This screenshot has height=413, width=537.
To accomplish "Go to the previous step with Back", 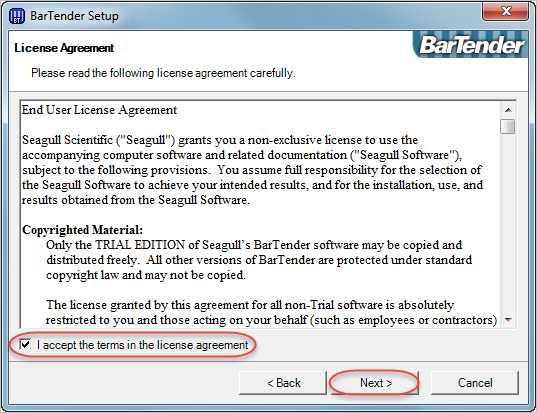I will pyautogui.click(x=283, y=383).
